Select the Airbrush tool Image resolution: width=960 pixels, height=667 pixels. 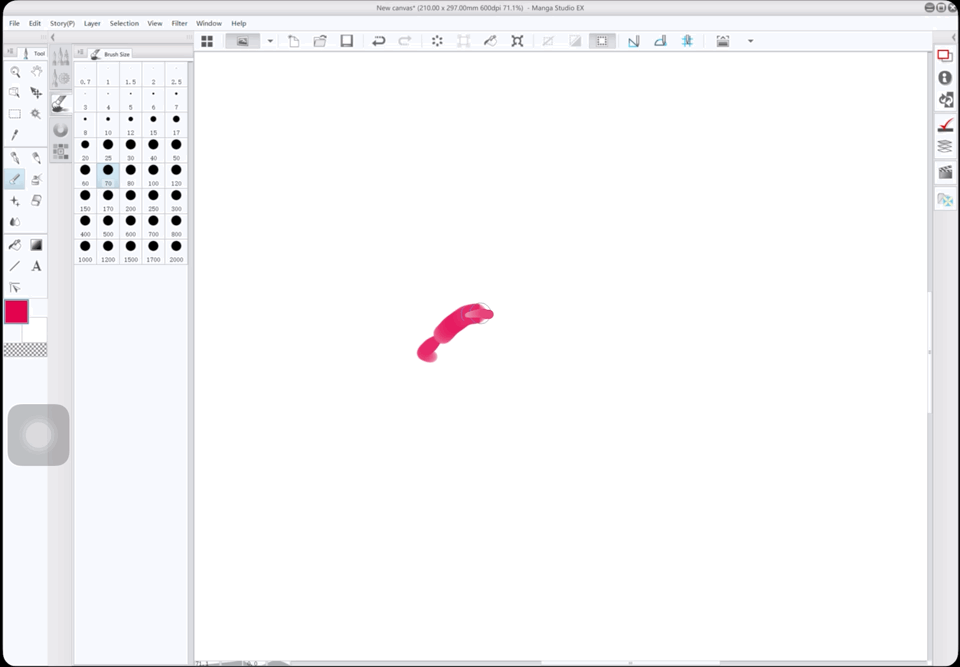coord(36,179)
